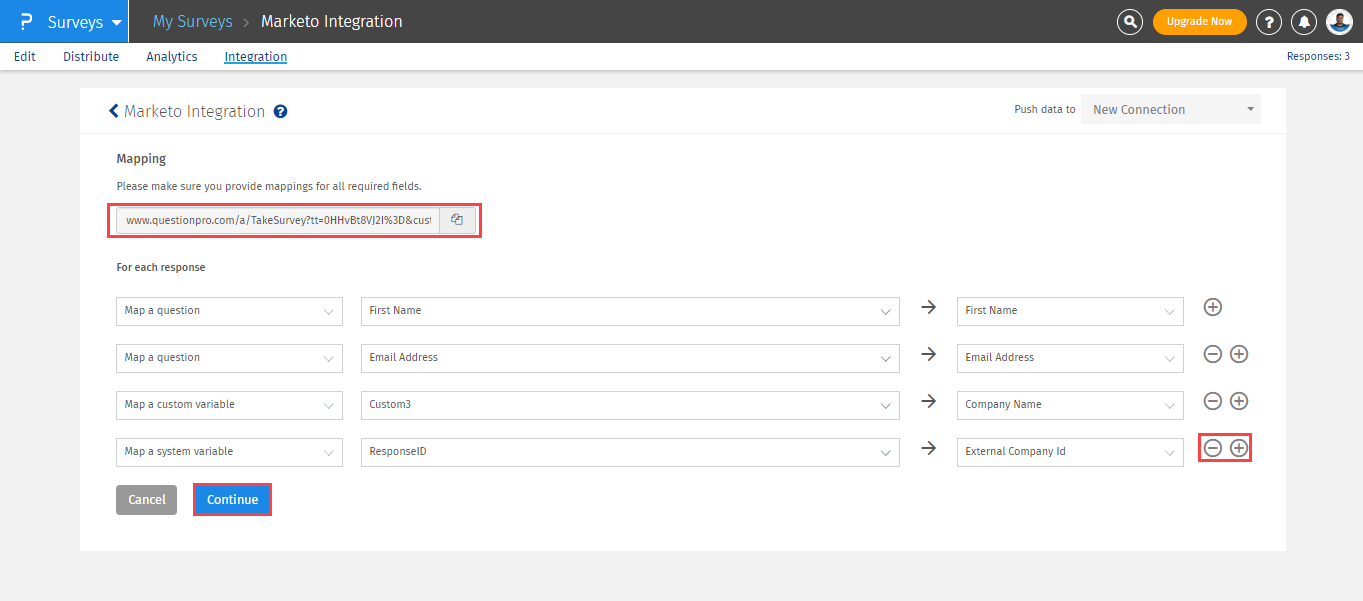Click the survey URL text field
The height and width of the screenshot is (601, 1363).
[x=278, y=220]
